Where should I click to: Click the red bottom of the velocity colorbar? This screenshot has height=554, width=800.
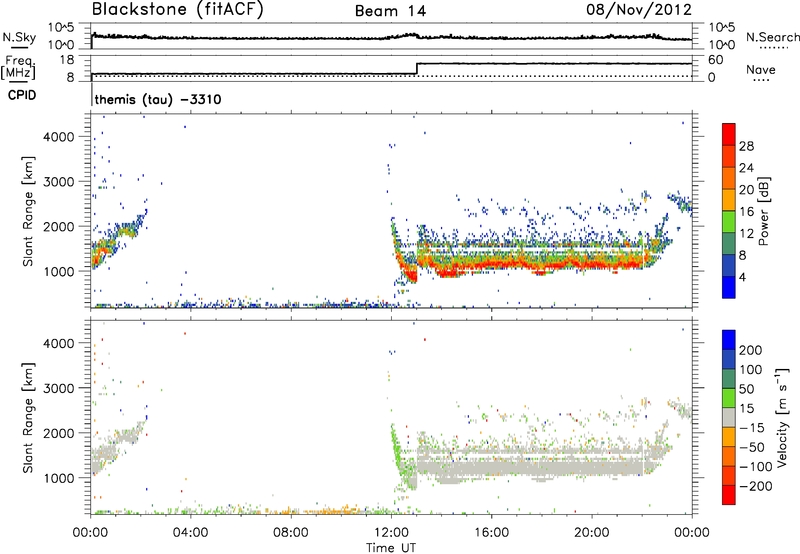729,495
